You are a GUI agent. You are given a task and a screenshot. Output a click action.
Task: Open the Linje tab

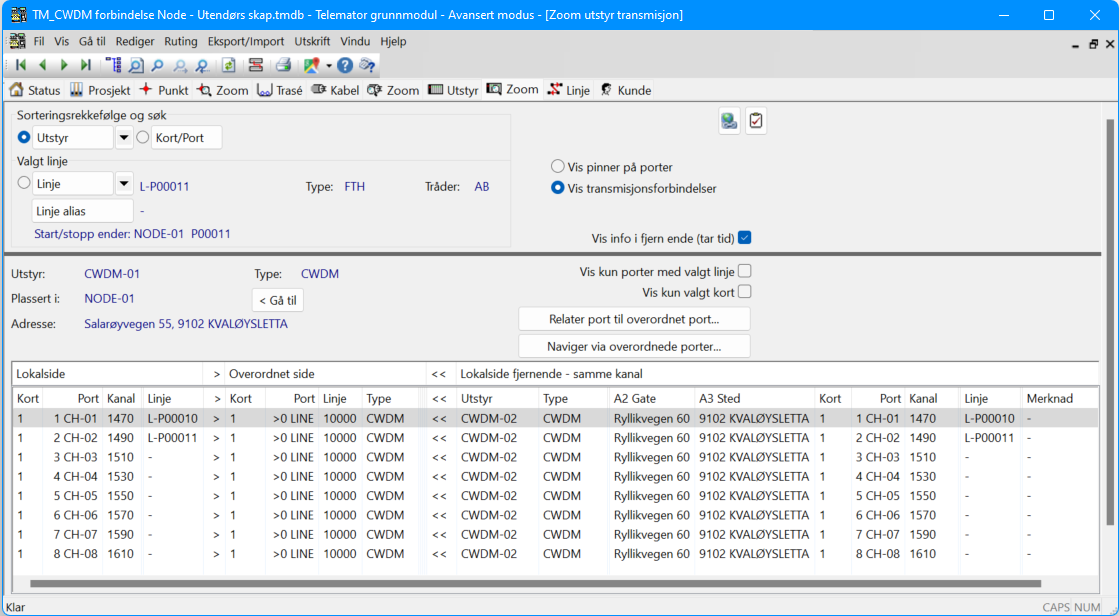pos(569,90)
